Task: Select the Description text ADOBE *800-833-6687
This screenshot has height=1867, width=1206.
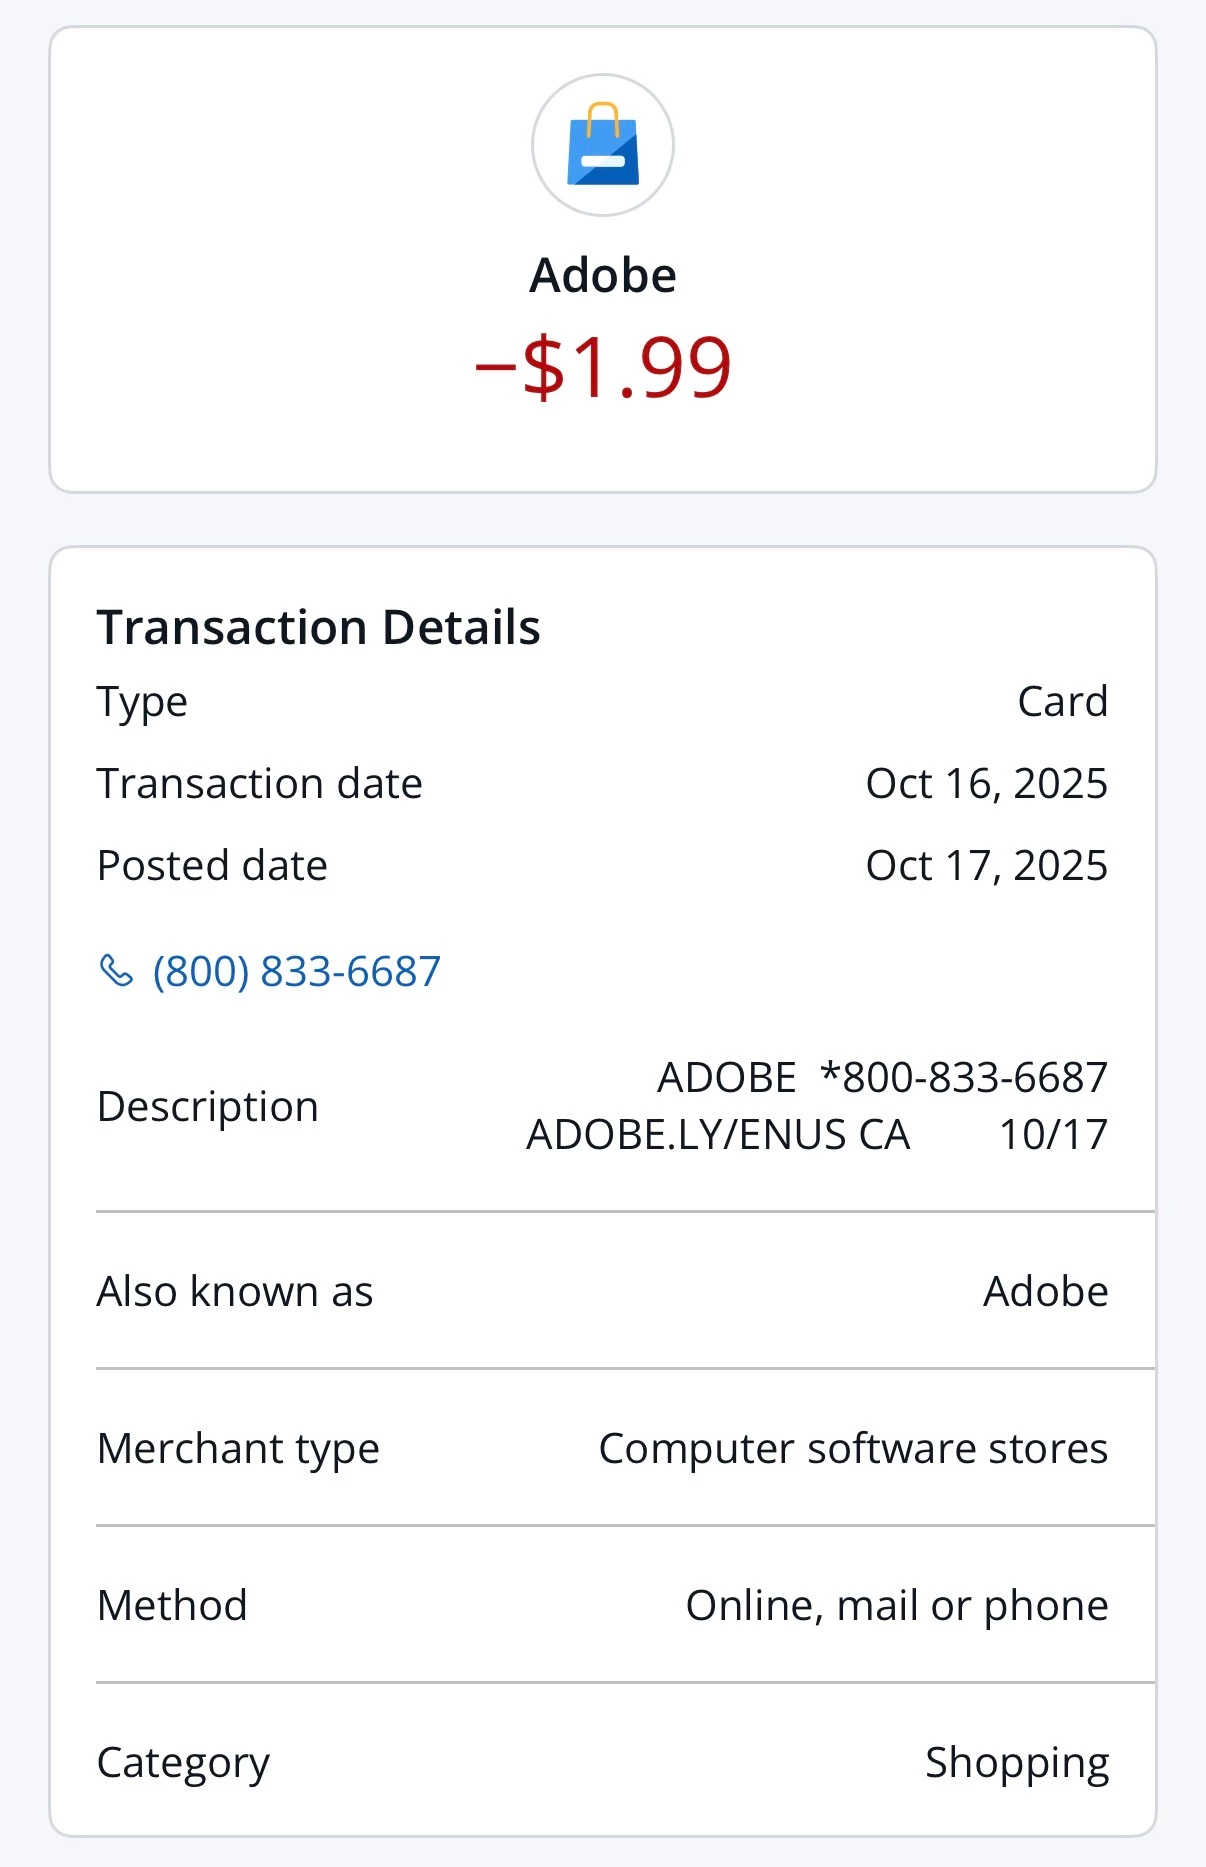Action: [x=882, y=1078]
